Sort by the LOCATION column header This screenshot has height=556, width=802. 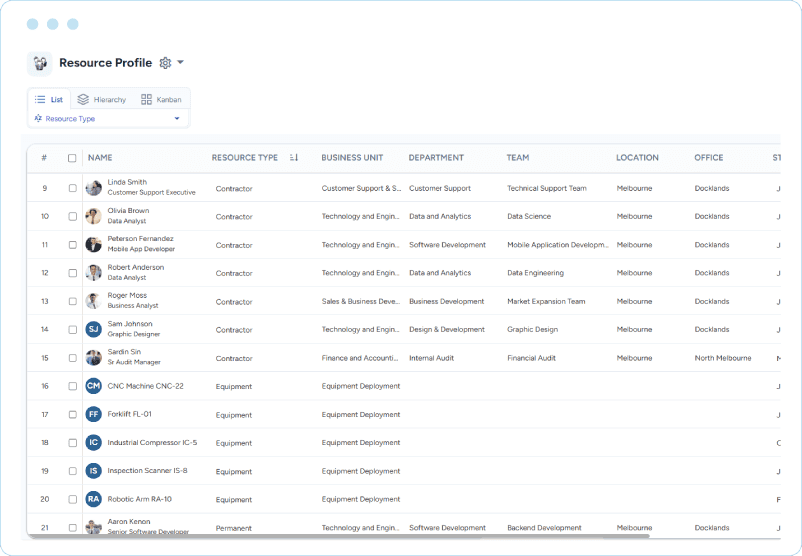point(637,158)
